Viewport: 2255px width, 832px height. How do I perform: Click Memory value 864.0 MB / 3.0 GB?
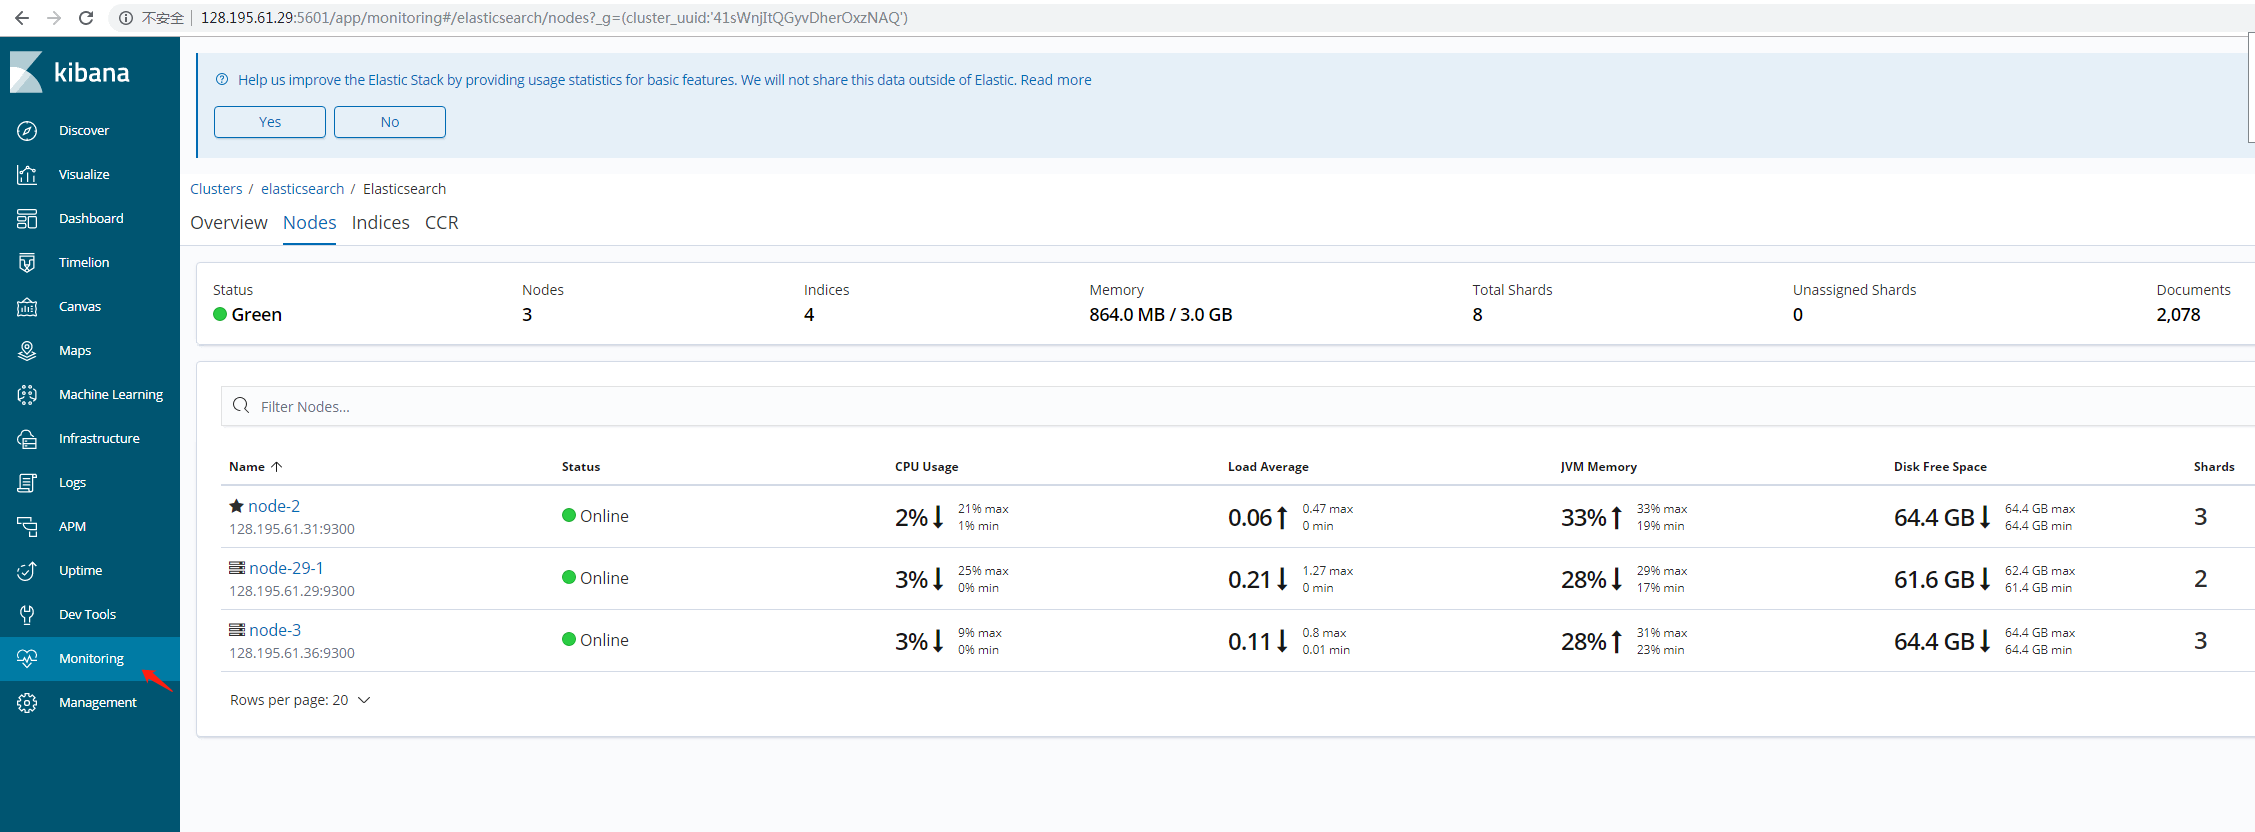coord(1160,315)
